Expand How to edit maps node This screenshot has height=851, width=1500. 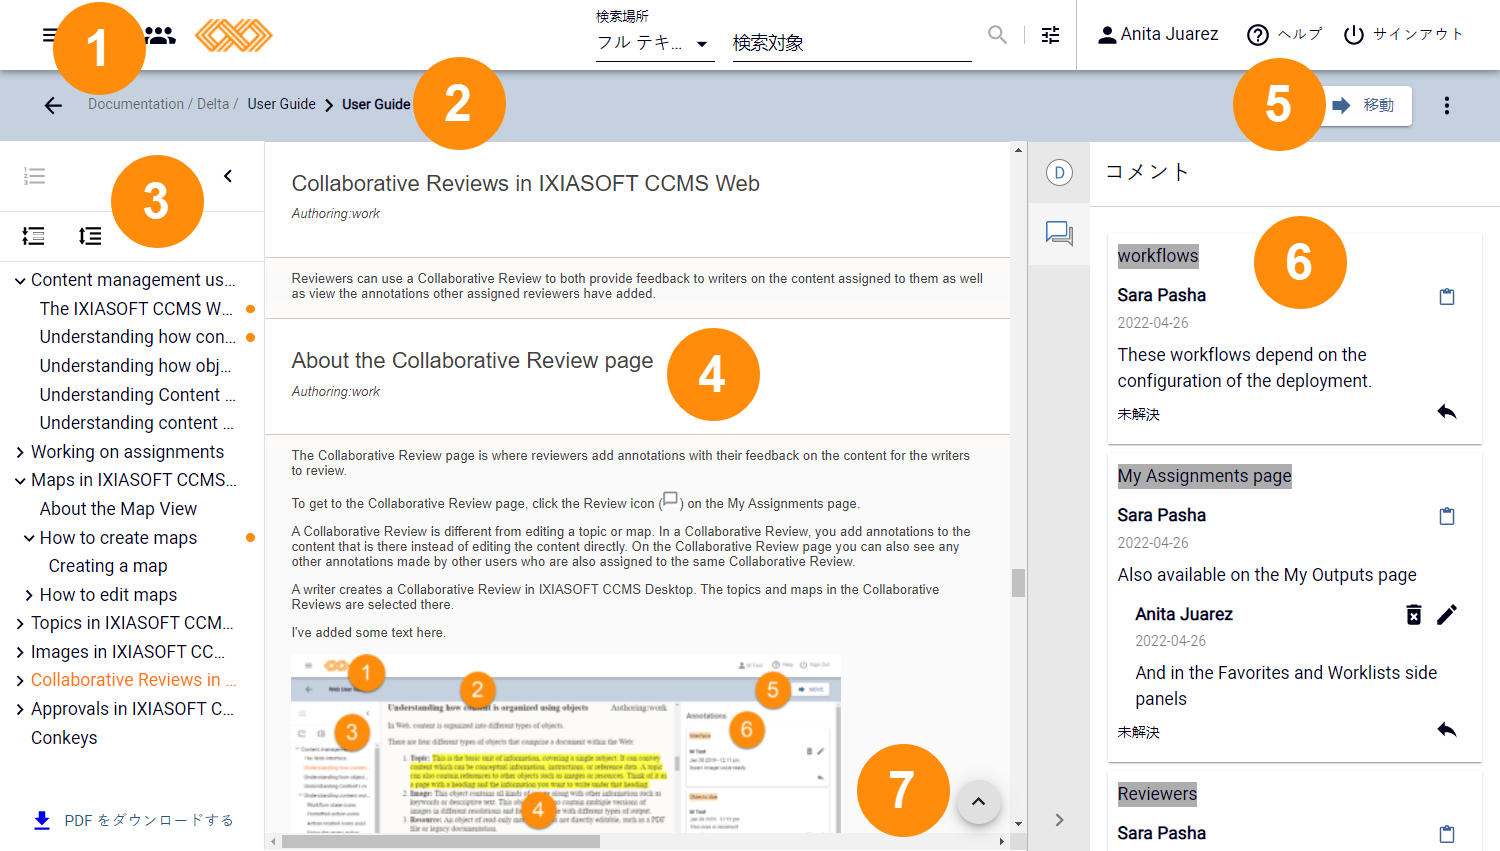click(29, 596)
